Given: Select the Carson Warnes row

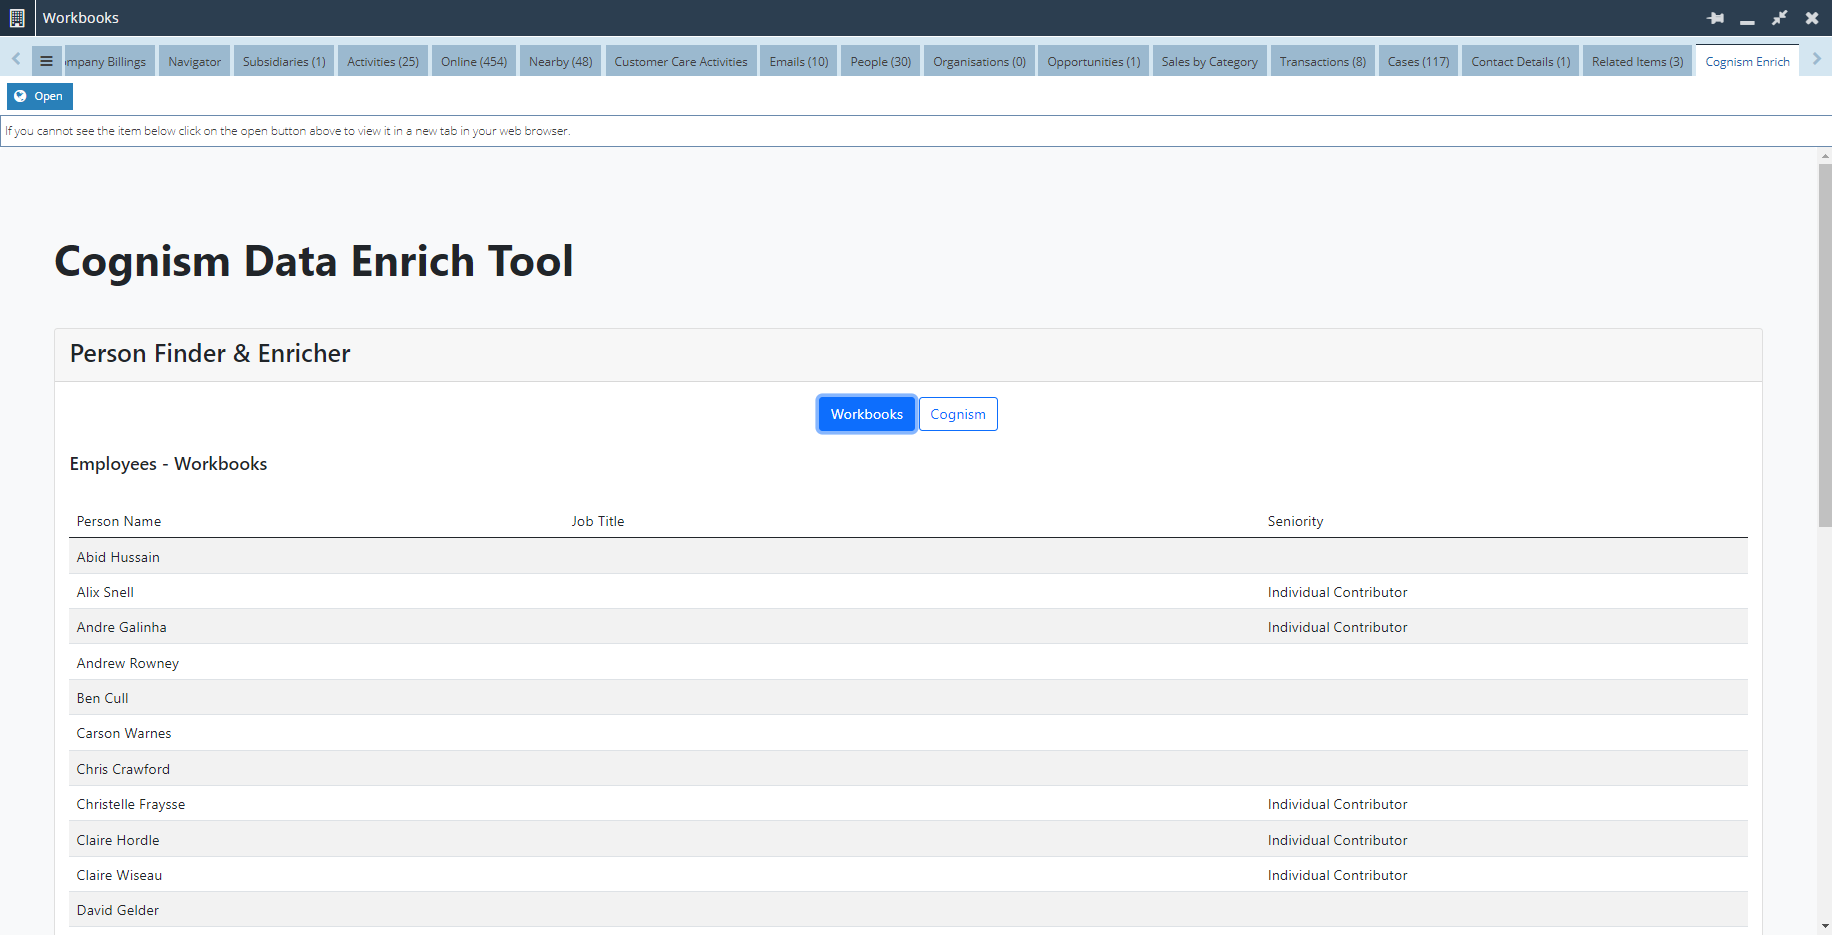Looking at the screenshot, I should (908, 733).
